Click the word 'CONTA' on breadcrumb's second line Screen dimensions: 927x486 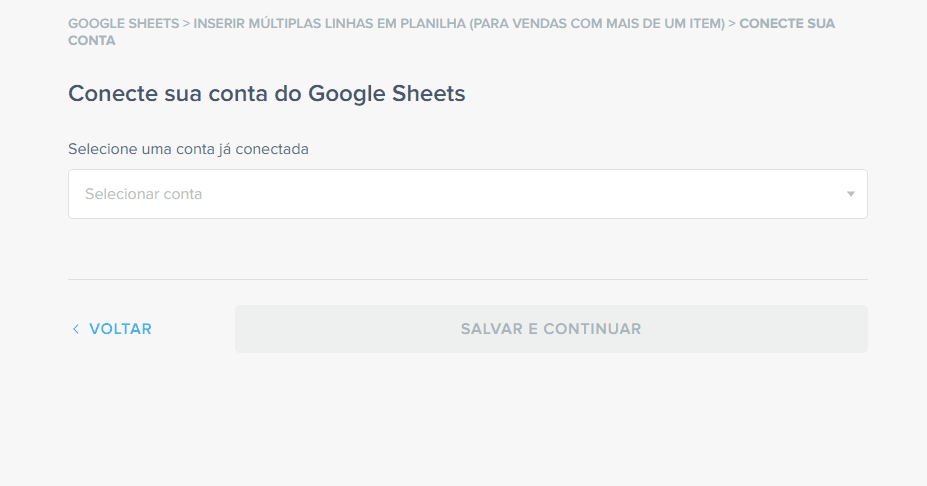click(x=91, y=41)
